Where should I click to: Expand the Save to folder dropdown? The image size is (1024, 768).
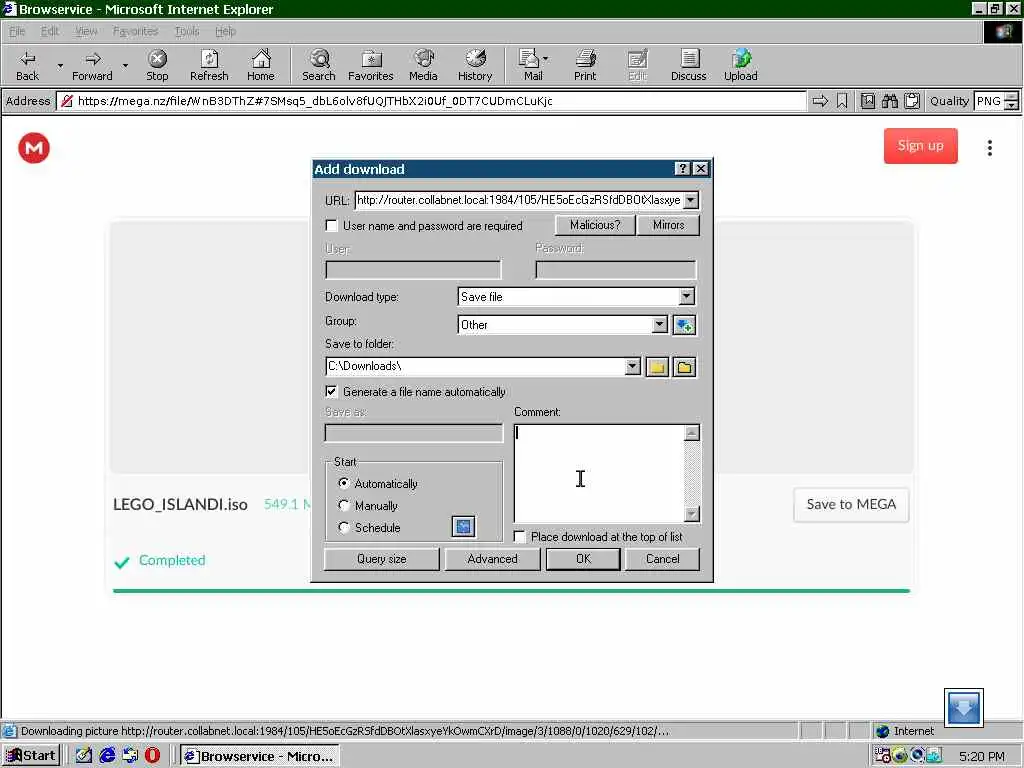632,366
